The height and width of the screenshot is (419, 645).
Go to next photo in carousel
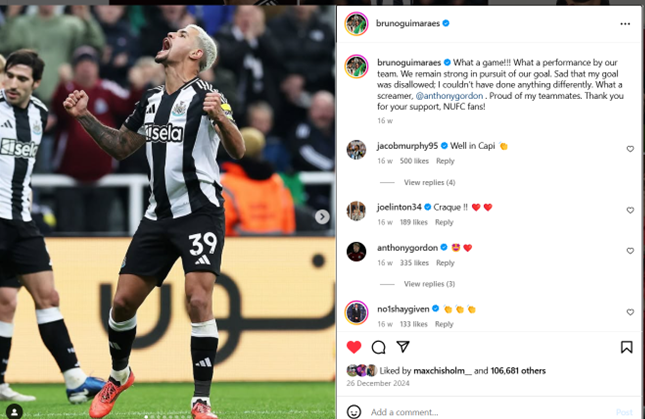[322, 216]
